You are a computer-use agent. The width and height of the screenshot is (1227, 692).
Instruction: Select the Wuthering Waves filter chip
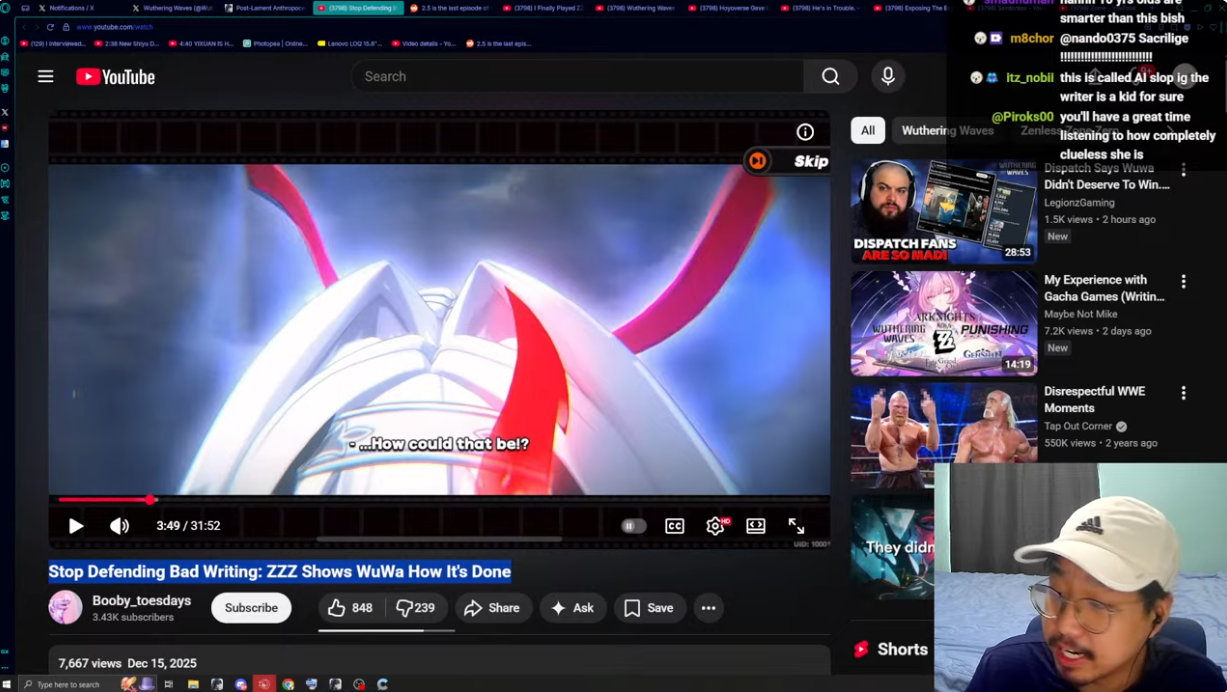(x=948, y=130)
